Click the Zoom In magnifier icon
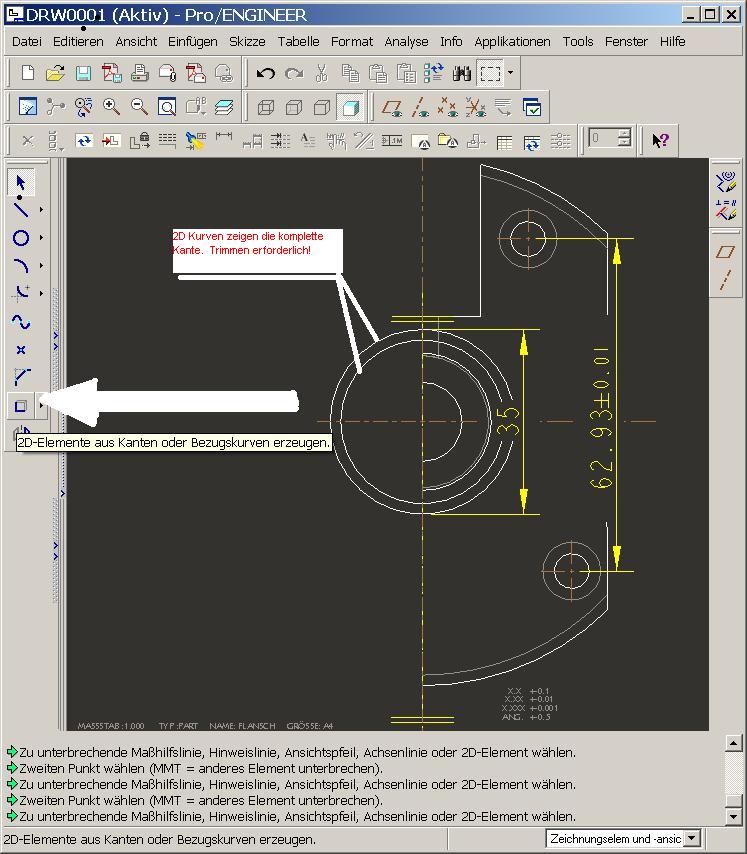The height and width of the screenshot is (854, 747). (x=111, y=107)
